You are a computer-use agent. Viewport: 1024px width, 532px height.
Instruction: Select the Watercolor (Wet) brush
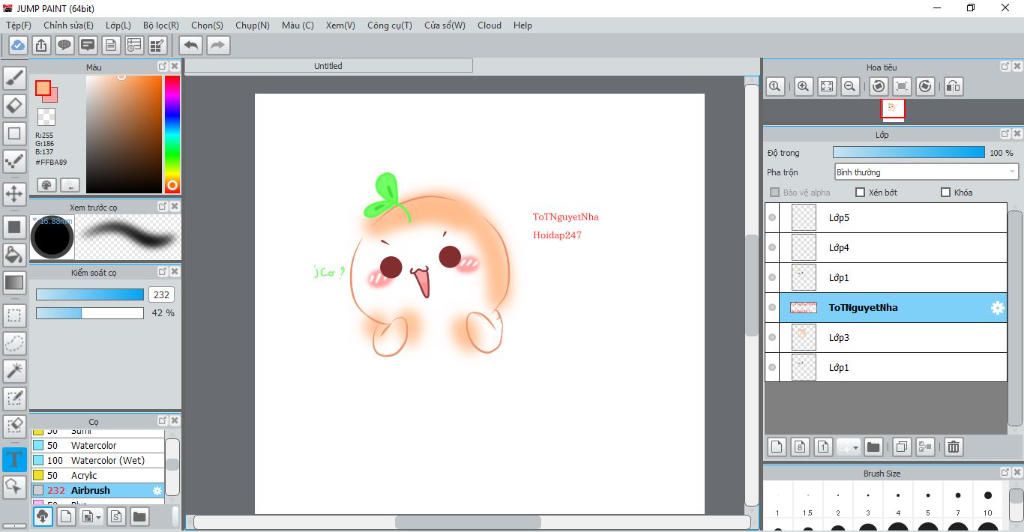point(98,460)
